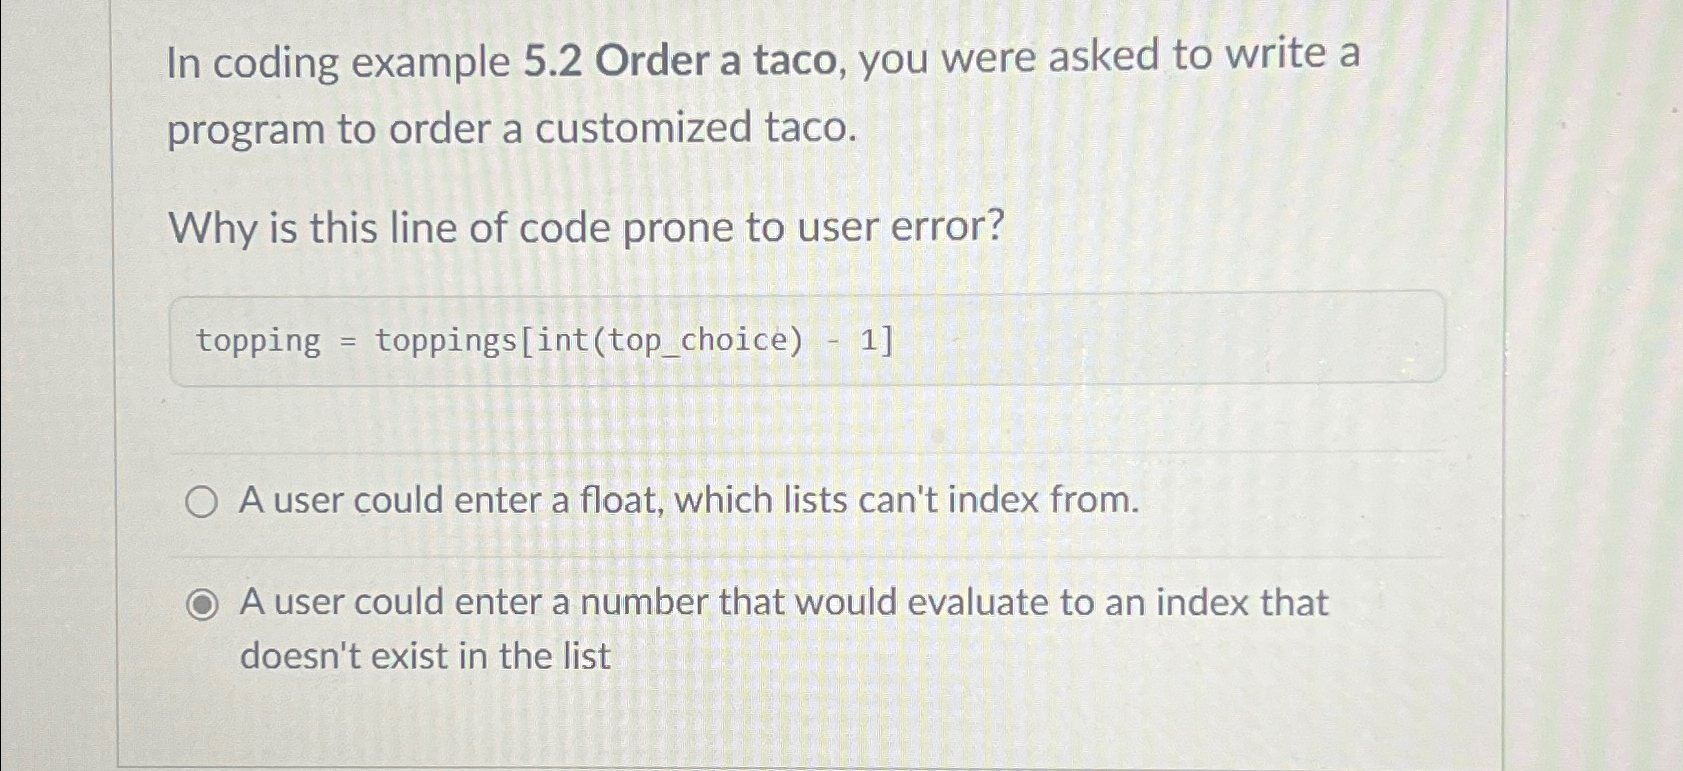This screenshot has width=1683, height=771.
Task: Select the answer text about floats
Action: pyautogui.click(x=688, y=501)
